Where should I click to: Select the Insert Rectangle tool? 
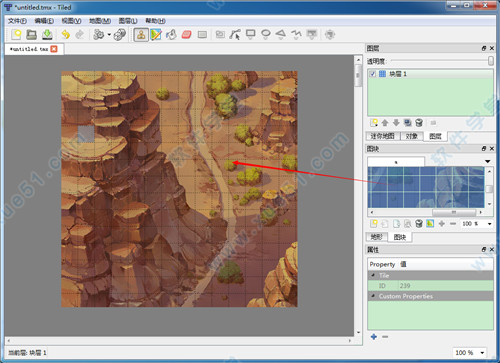tap(250, 34)
